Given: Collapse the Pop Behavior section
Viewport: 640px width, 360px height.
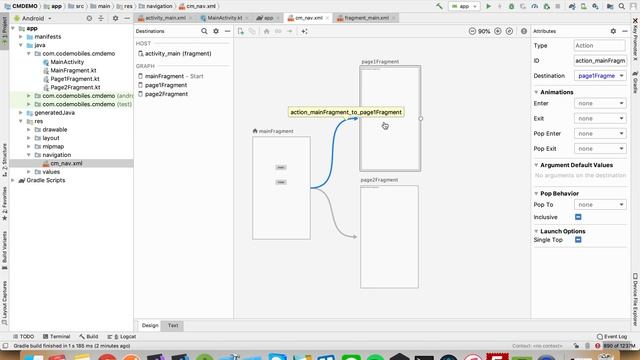Looking at the screenshot, I should point(536,193).
